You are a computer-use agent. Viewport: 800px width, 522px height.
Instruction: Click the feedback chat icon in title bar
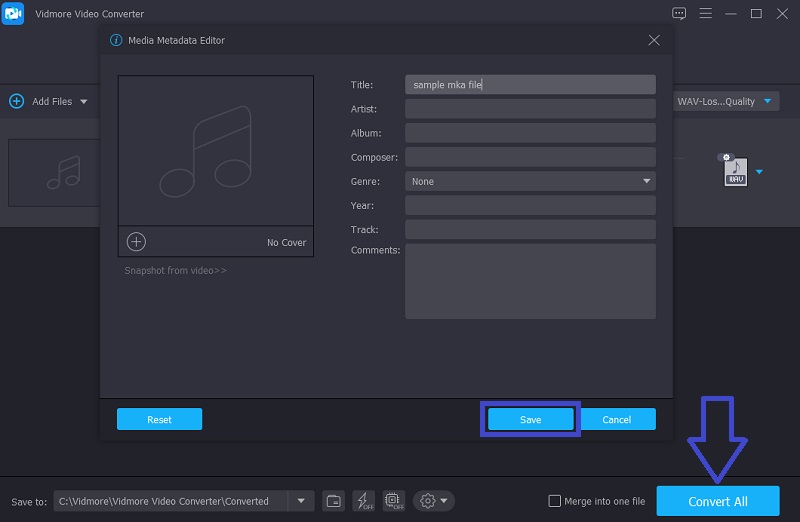click(680, 14)
